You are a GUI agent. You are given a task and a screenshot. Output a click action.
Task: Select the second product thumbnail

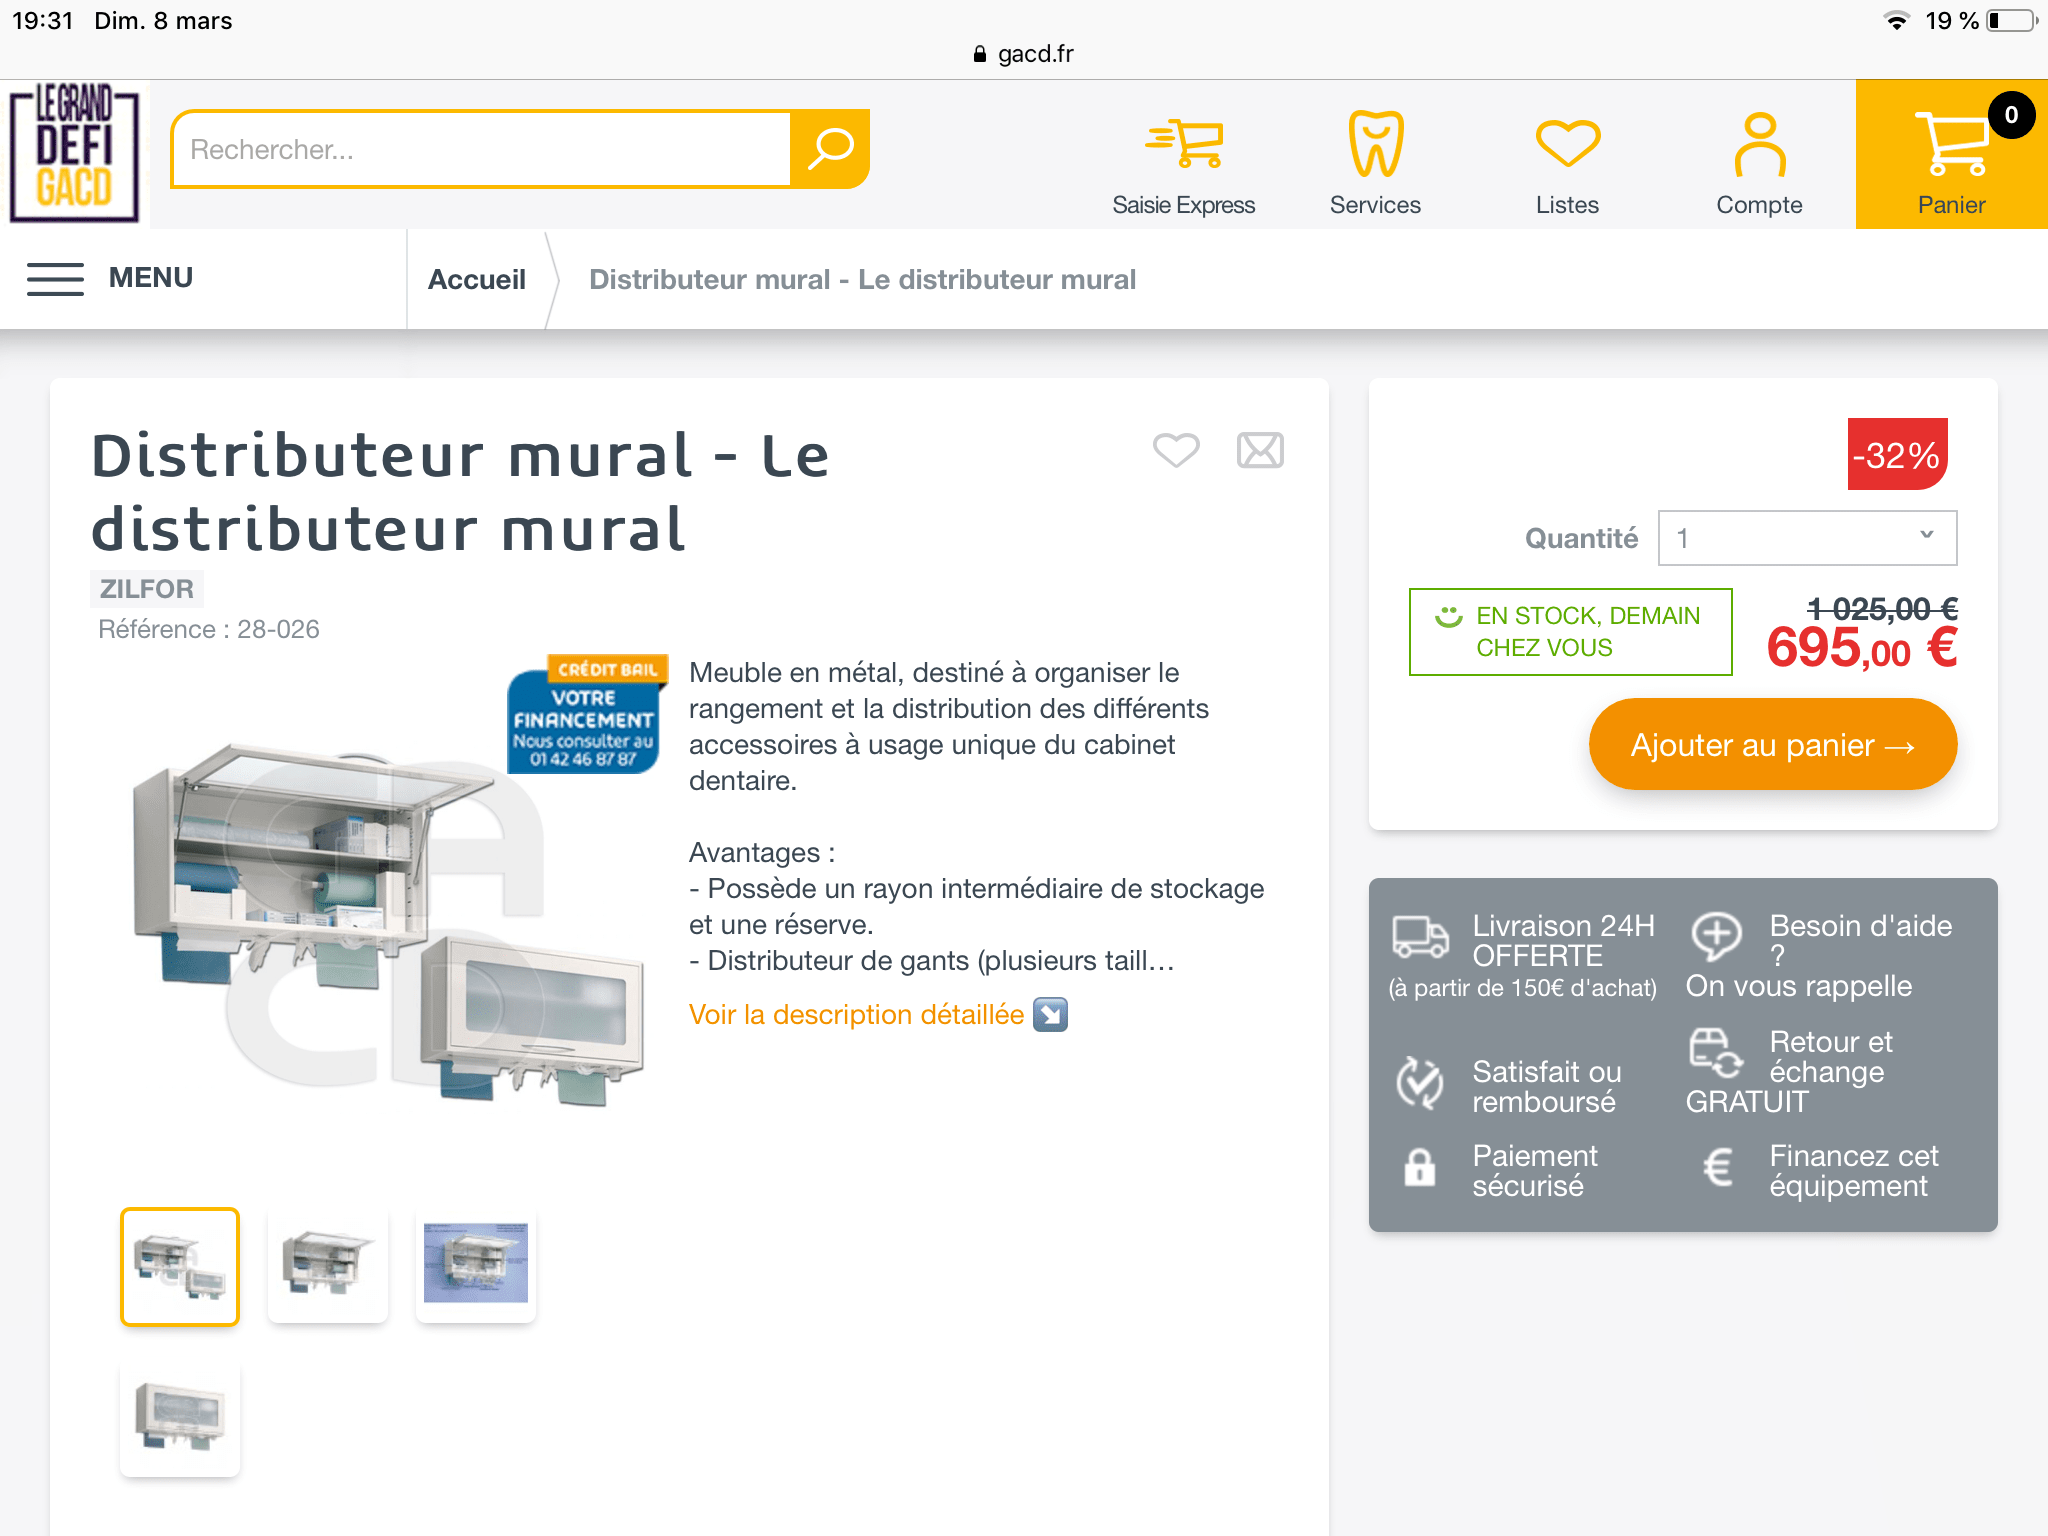[328, 1265]
